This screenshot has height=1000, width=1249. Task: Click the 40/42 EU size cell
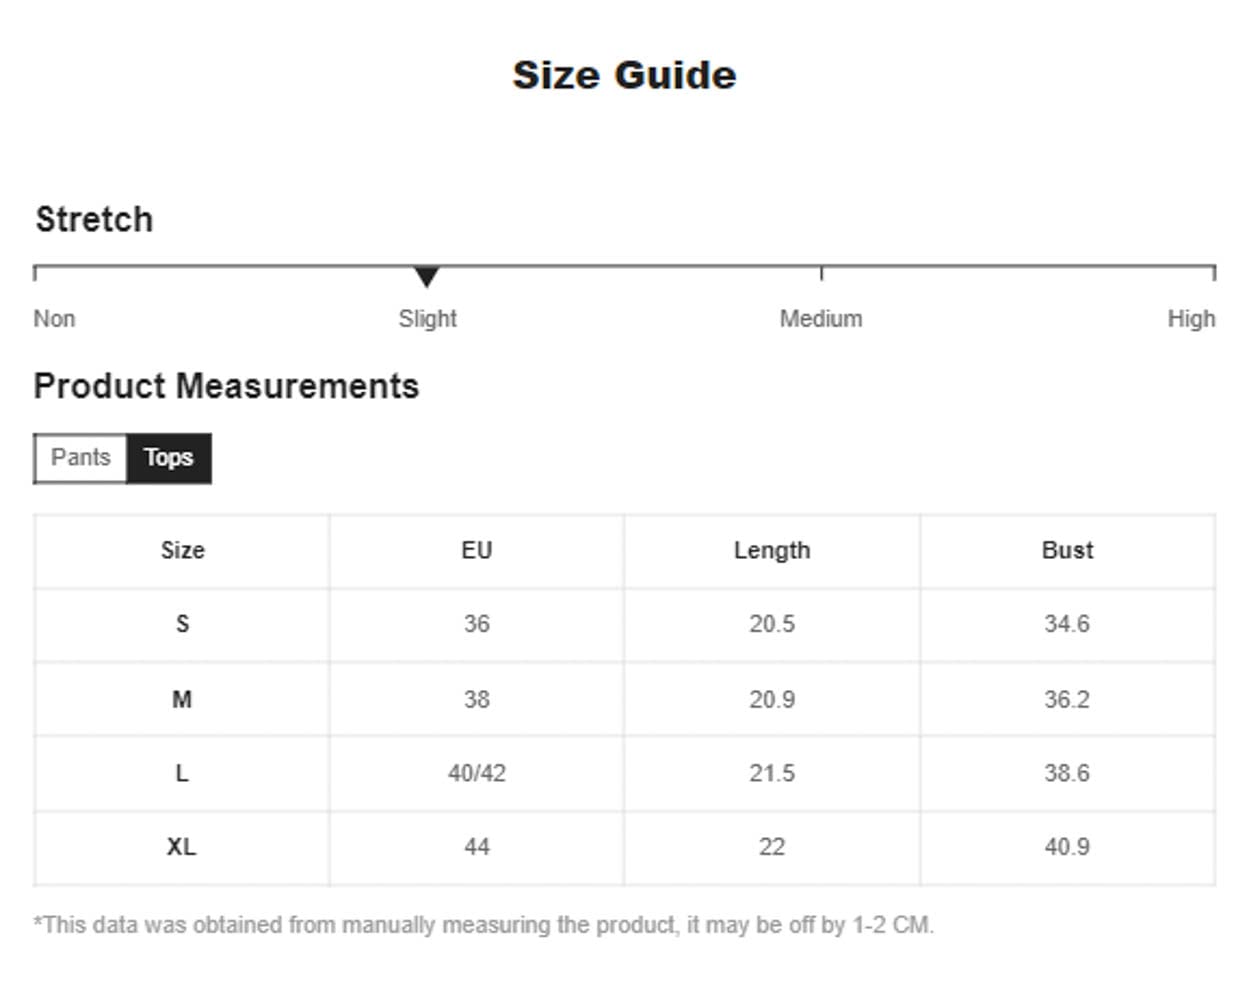476,773
